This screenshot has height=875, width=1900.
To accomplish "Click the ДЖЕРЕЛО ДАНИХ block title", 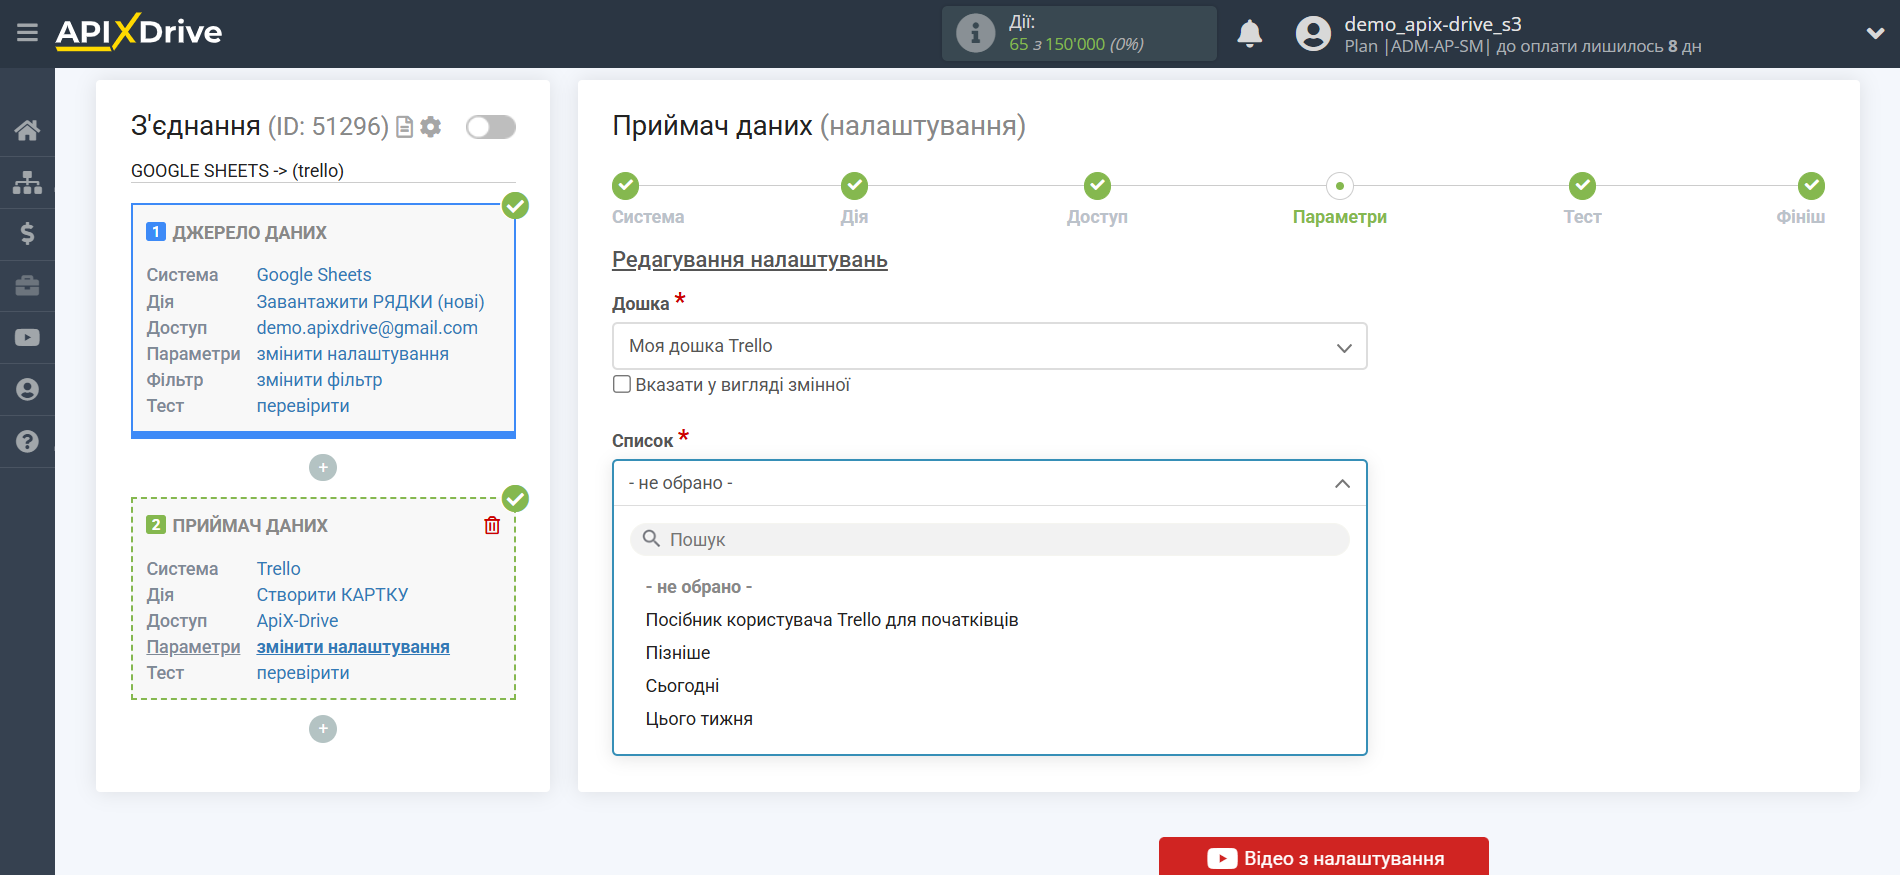I will [x=249, y=233].
